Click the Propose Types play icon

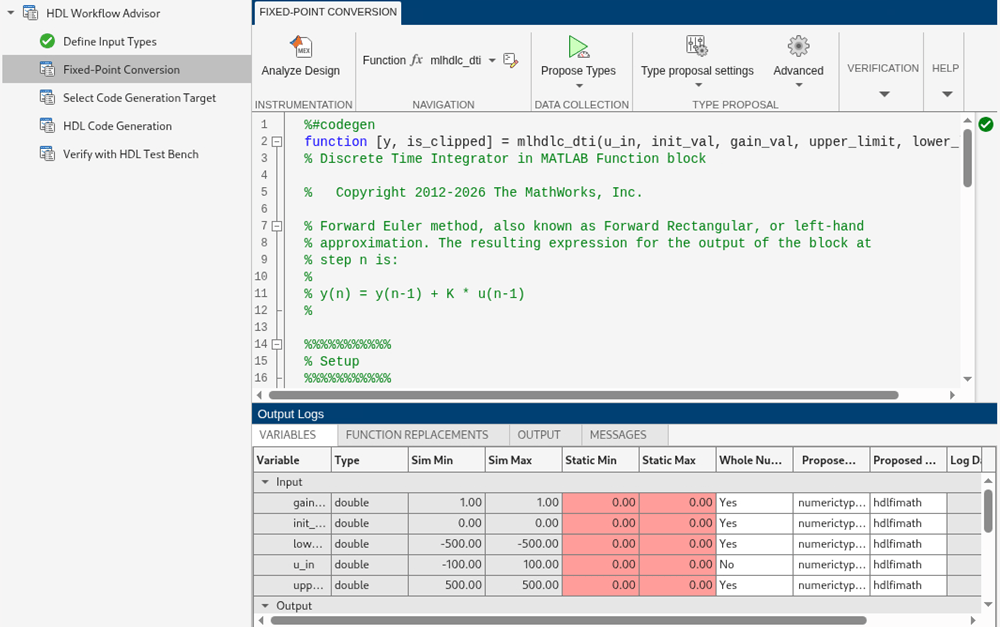click(578, 47)
